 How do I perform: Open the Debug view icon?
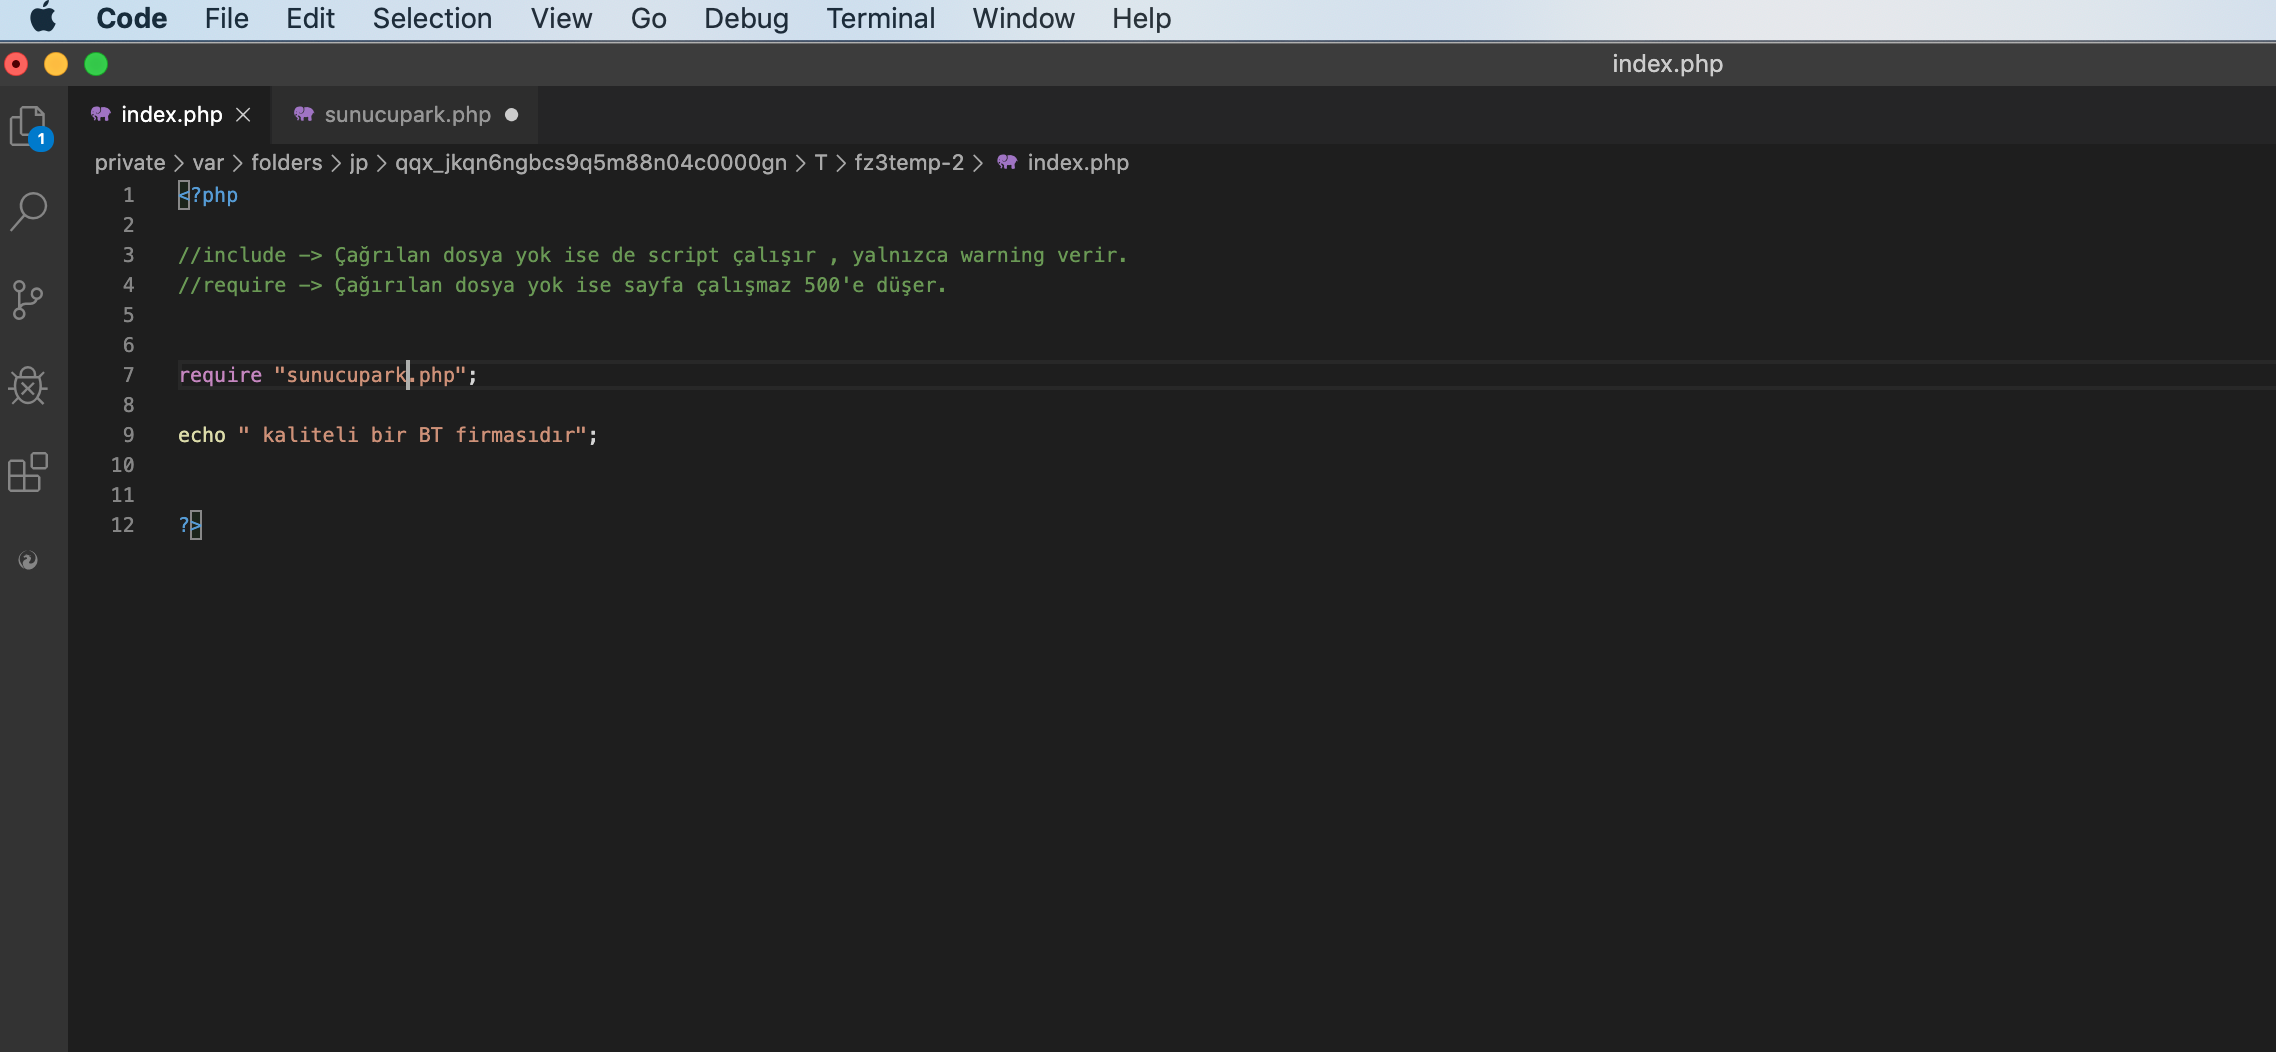(x=29, y=386)
